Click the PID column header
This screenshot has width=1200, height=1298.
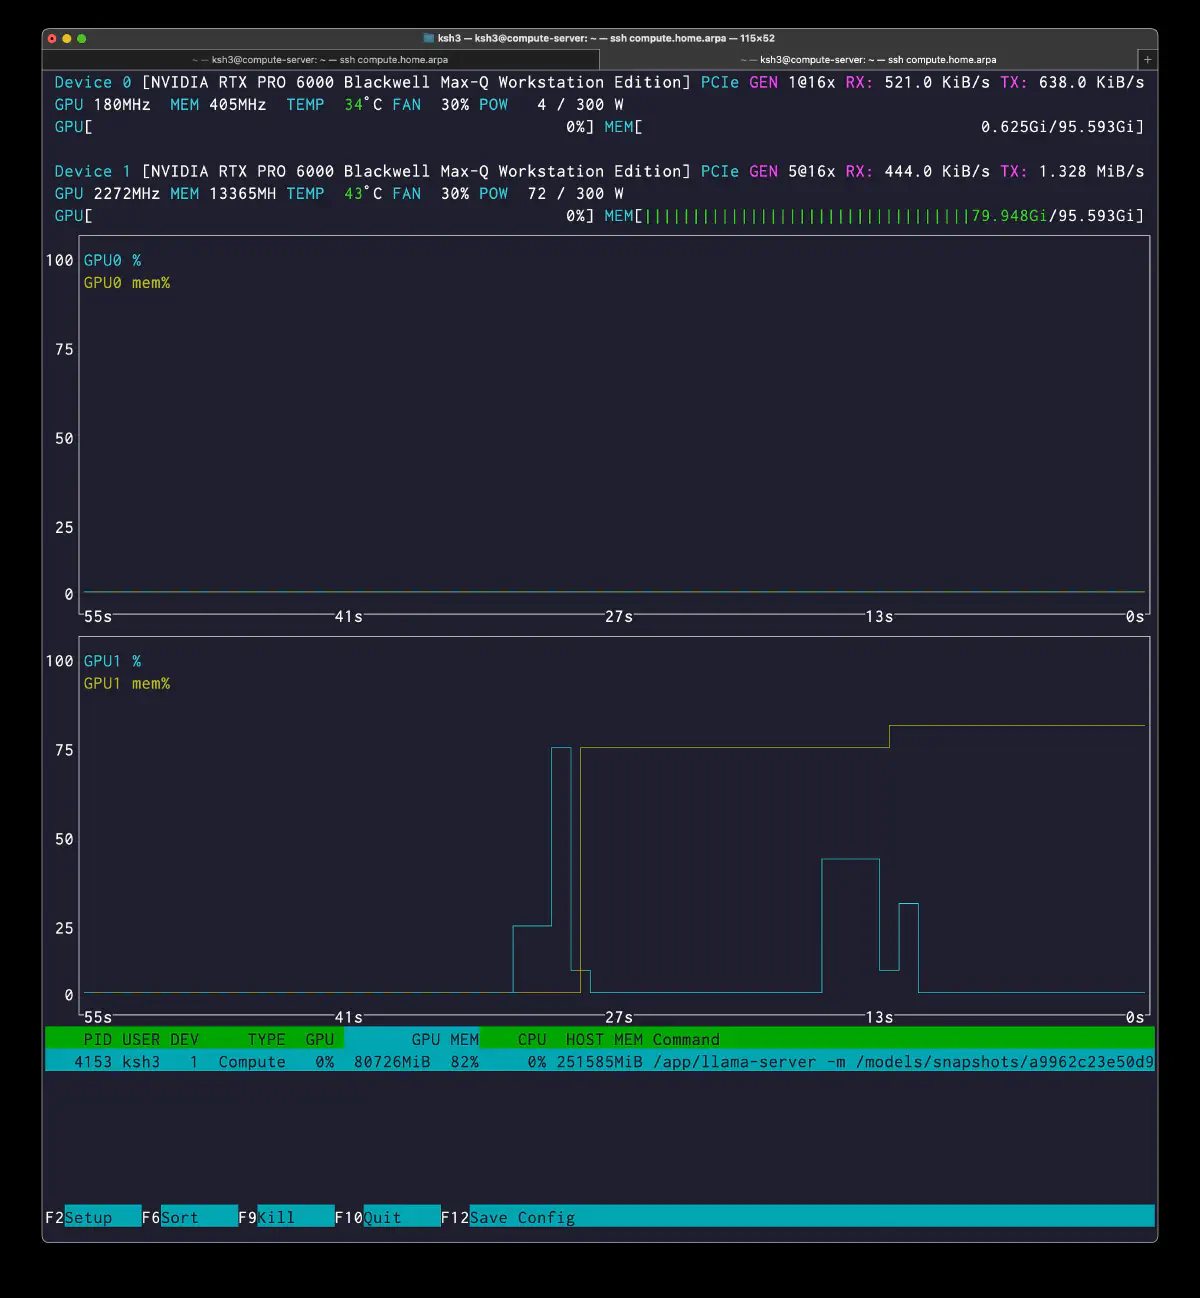click(x=97, y=1039)
